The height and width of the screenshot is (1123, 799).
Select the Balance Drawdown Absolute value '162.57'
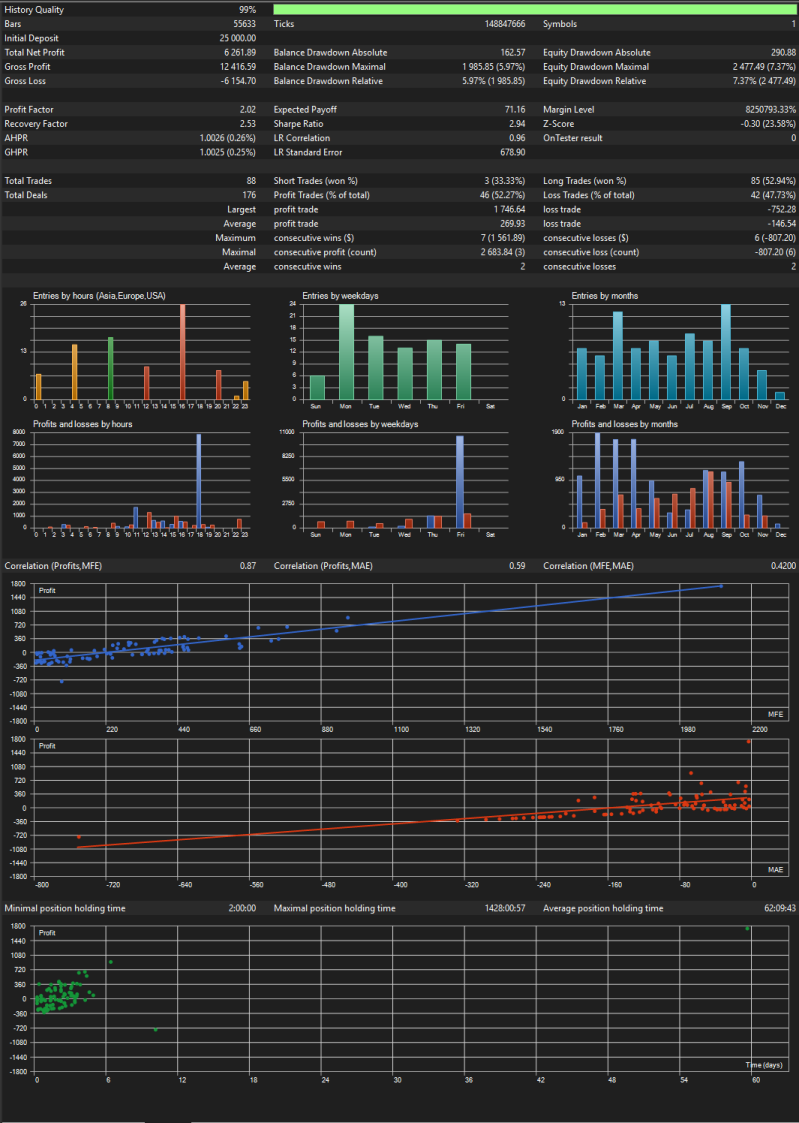pyautogui.click(x=513, y=53)
